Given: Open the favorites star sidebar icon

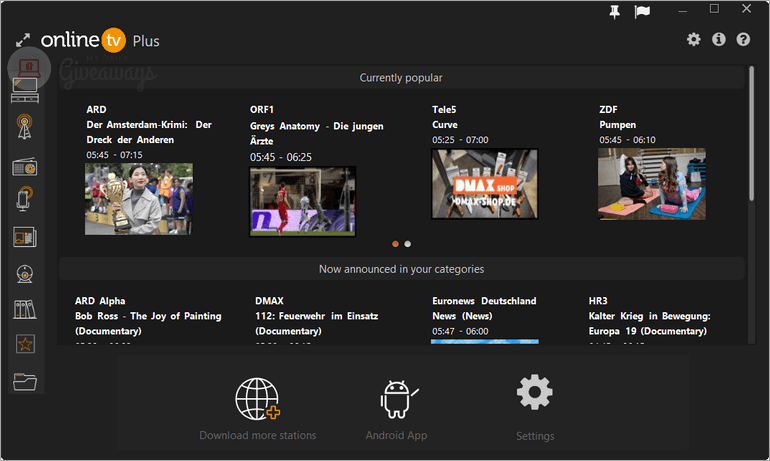Looking at the screenshot, I should coord(25,344).
